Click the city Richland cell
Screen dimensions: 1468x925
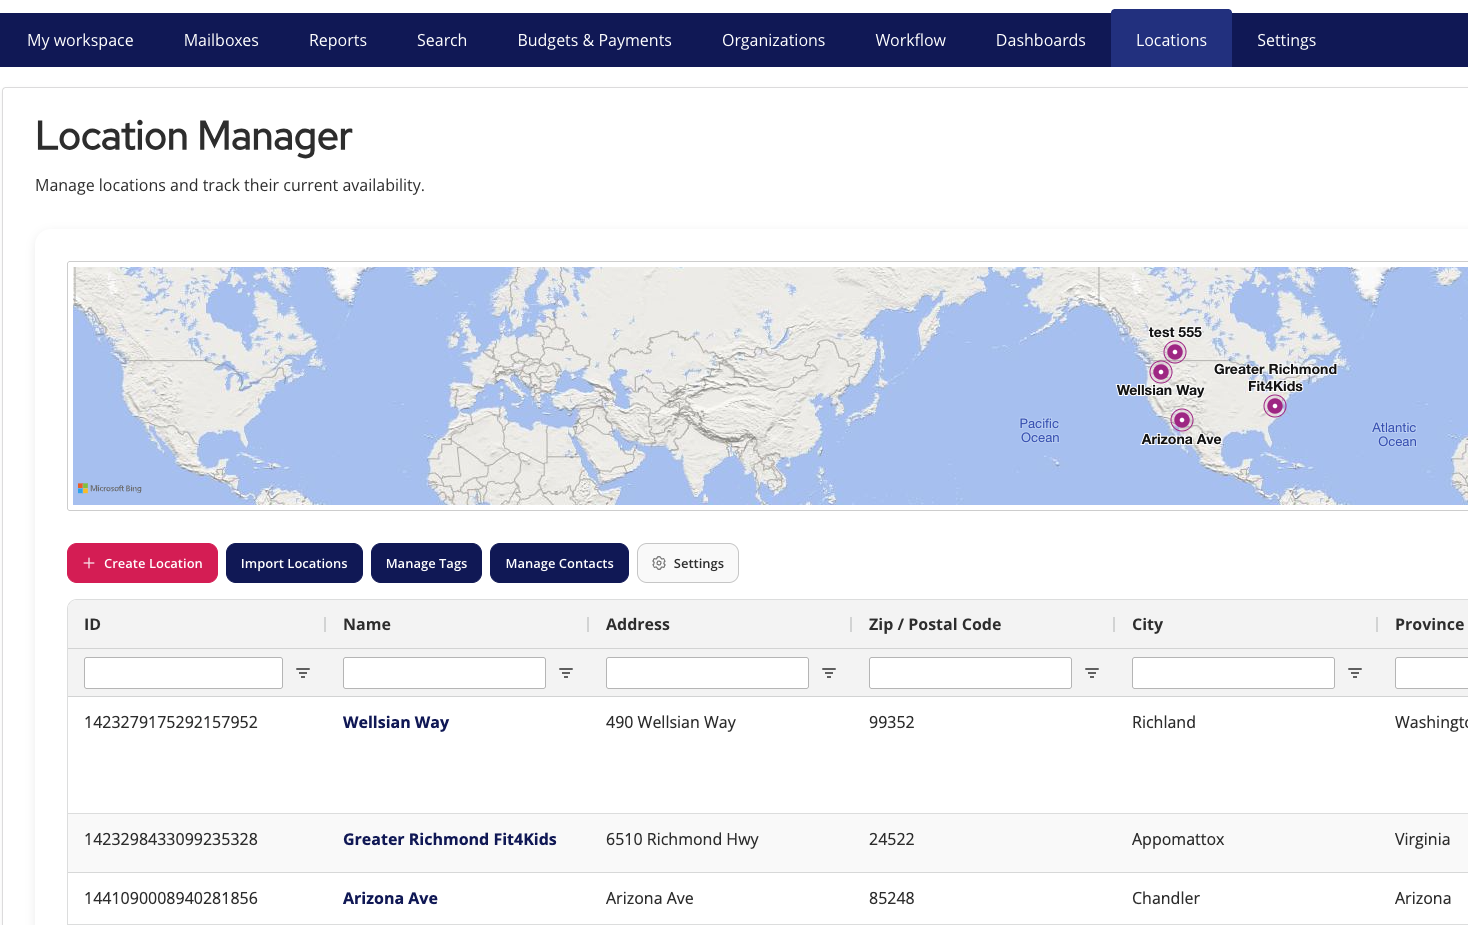click(1164, 722)
